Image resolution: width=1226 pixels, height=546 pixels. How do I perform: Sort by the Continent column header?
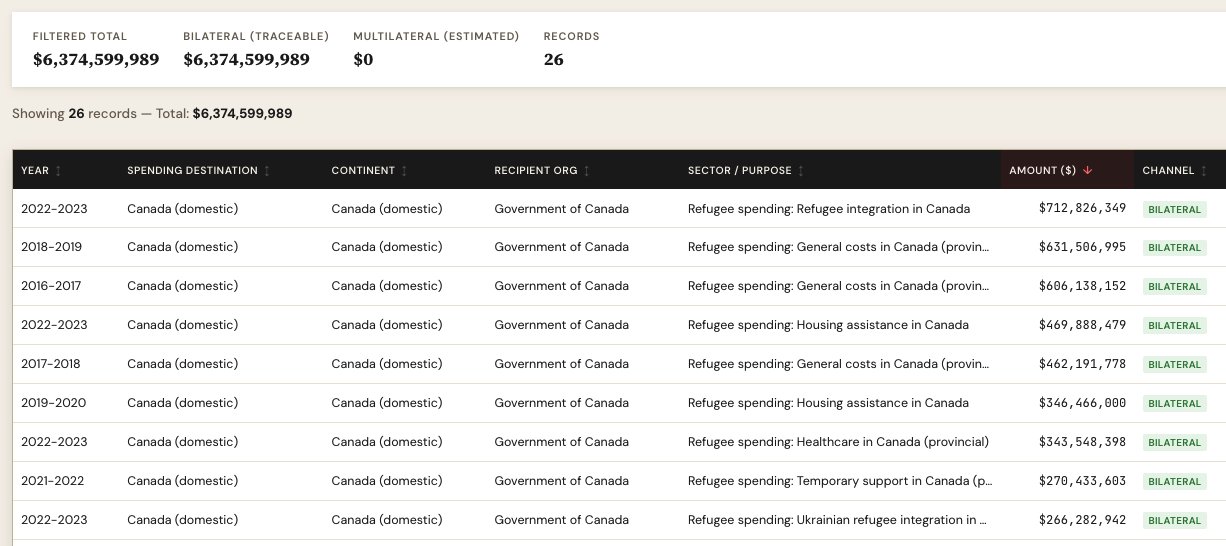(x=362, y=171)
